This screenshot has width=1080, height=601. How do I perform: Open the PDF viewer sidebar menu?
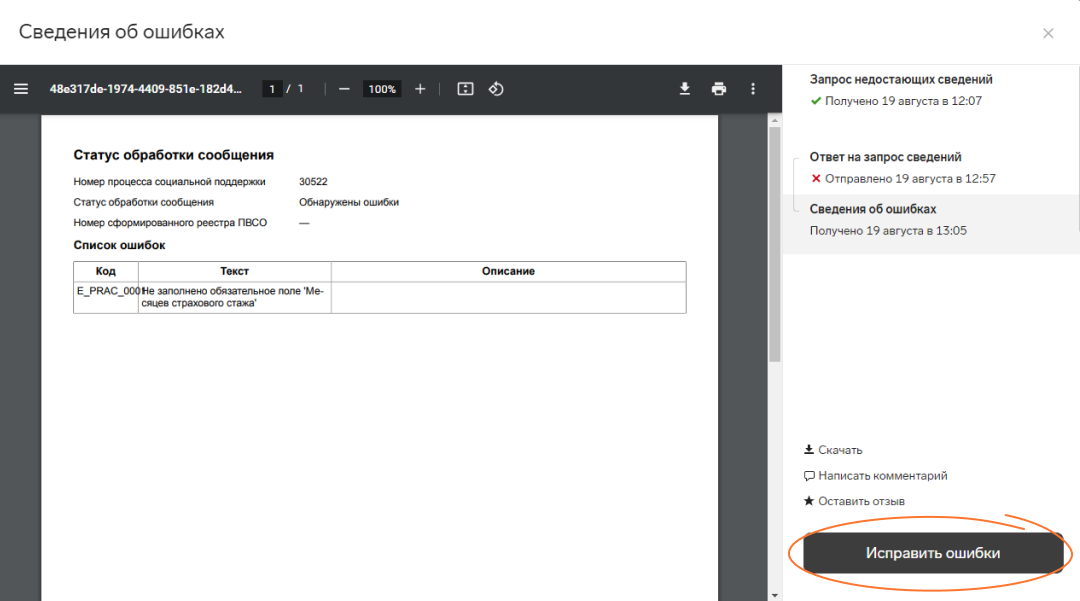[21, 89]
